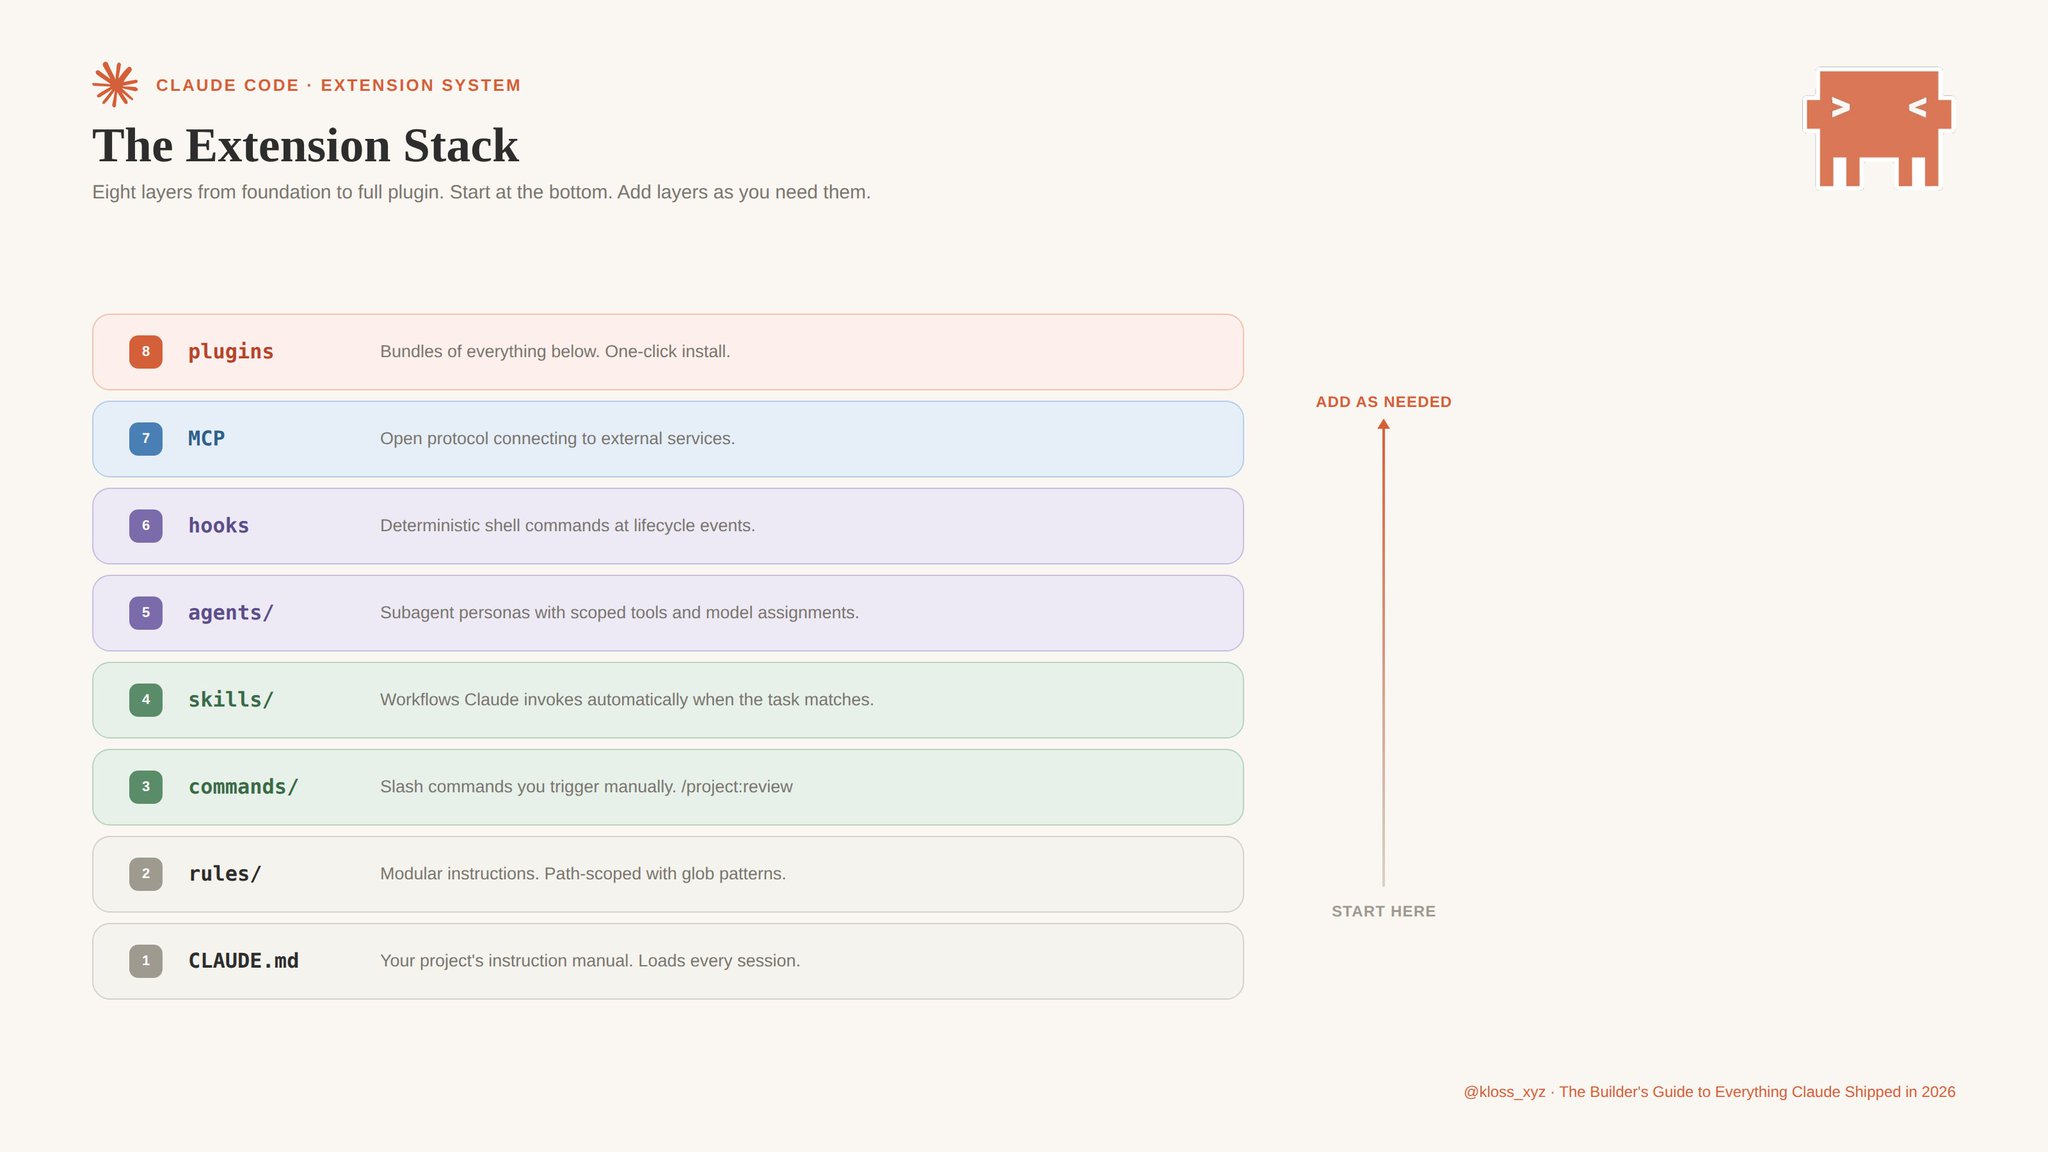This screenshot has width=2048, height=1152.
Task: Click the @kloss_xyz footer credit
Action: coord(1710,1092)
